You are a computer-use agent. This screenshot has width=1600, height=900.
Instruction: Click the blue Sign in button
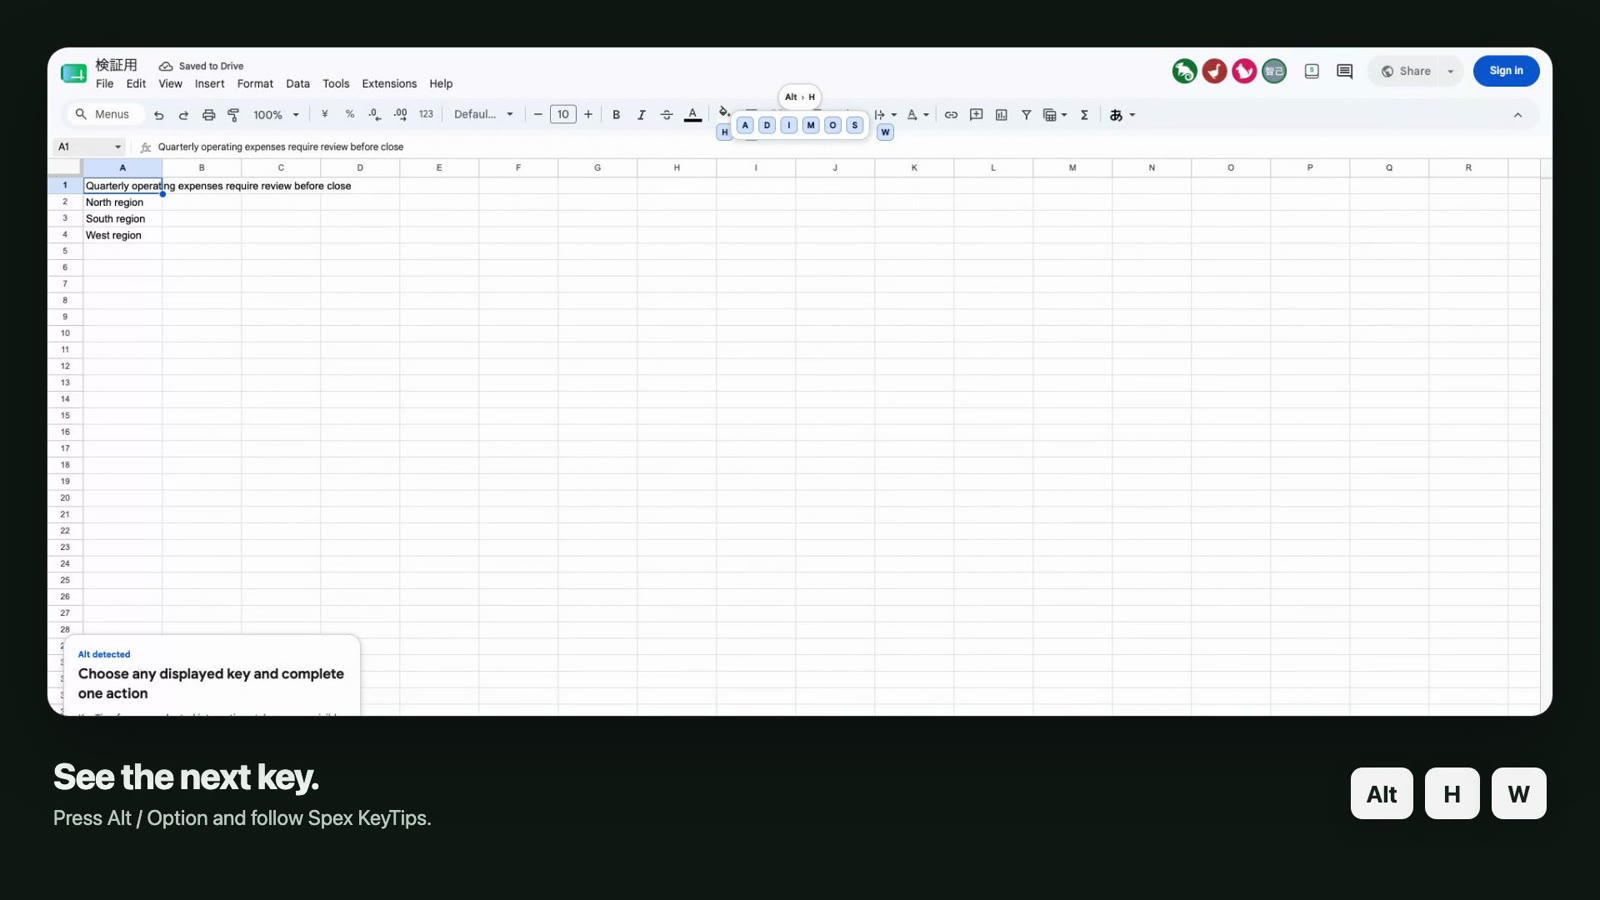click(1506, 71)
